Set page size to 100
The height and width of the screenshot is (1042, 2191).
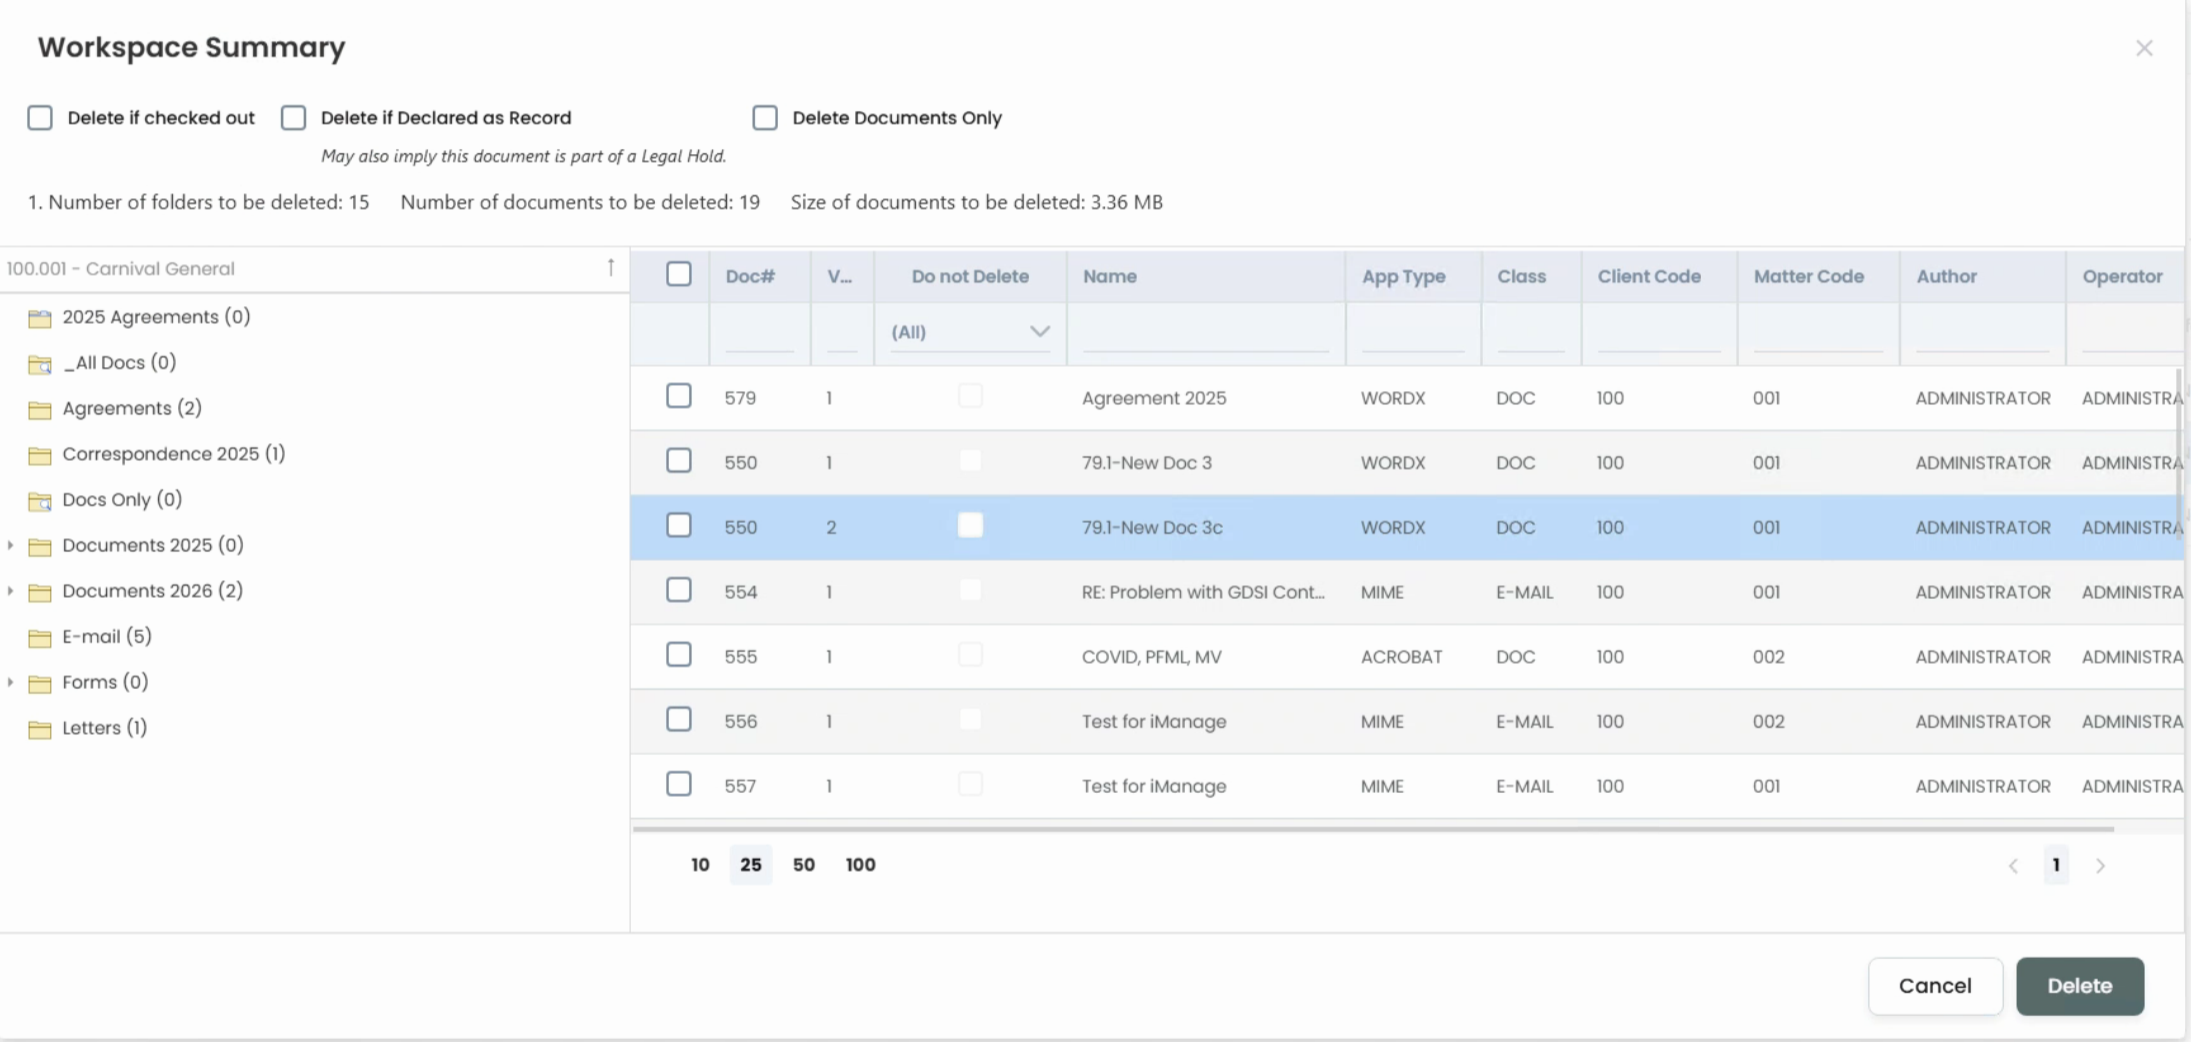tap(860, 865)
